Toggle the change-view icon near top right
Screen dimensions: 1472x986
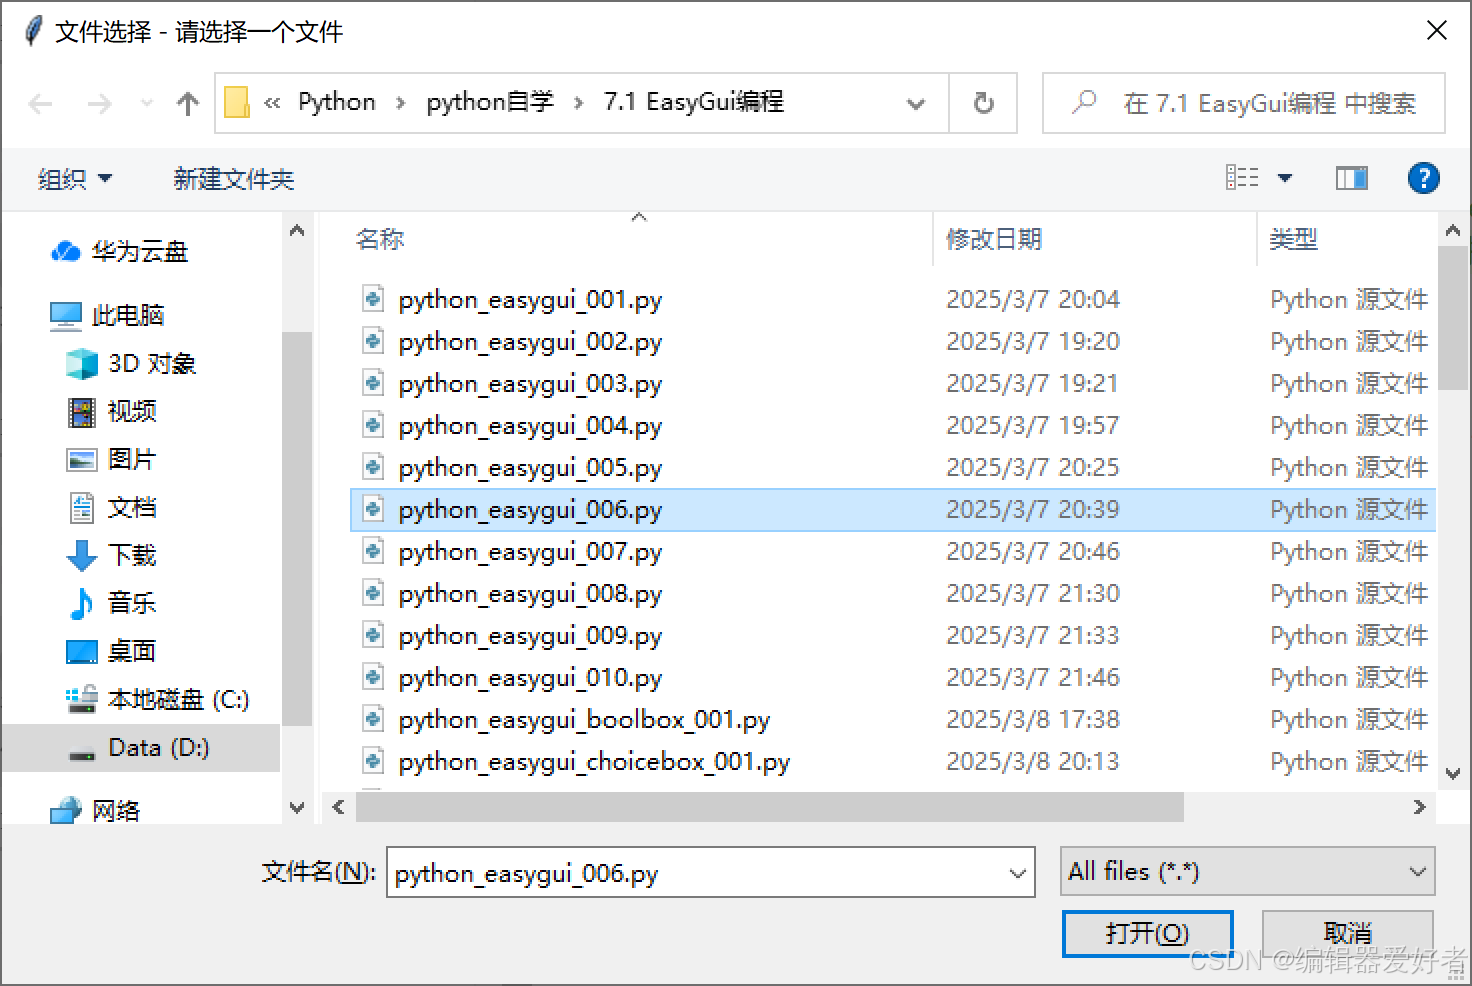(1243, 177)
